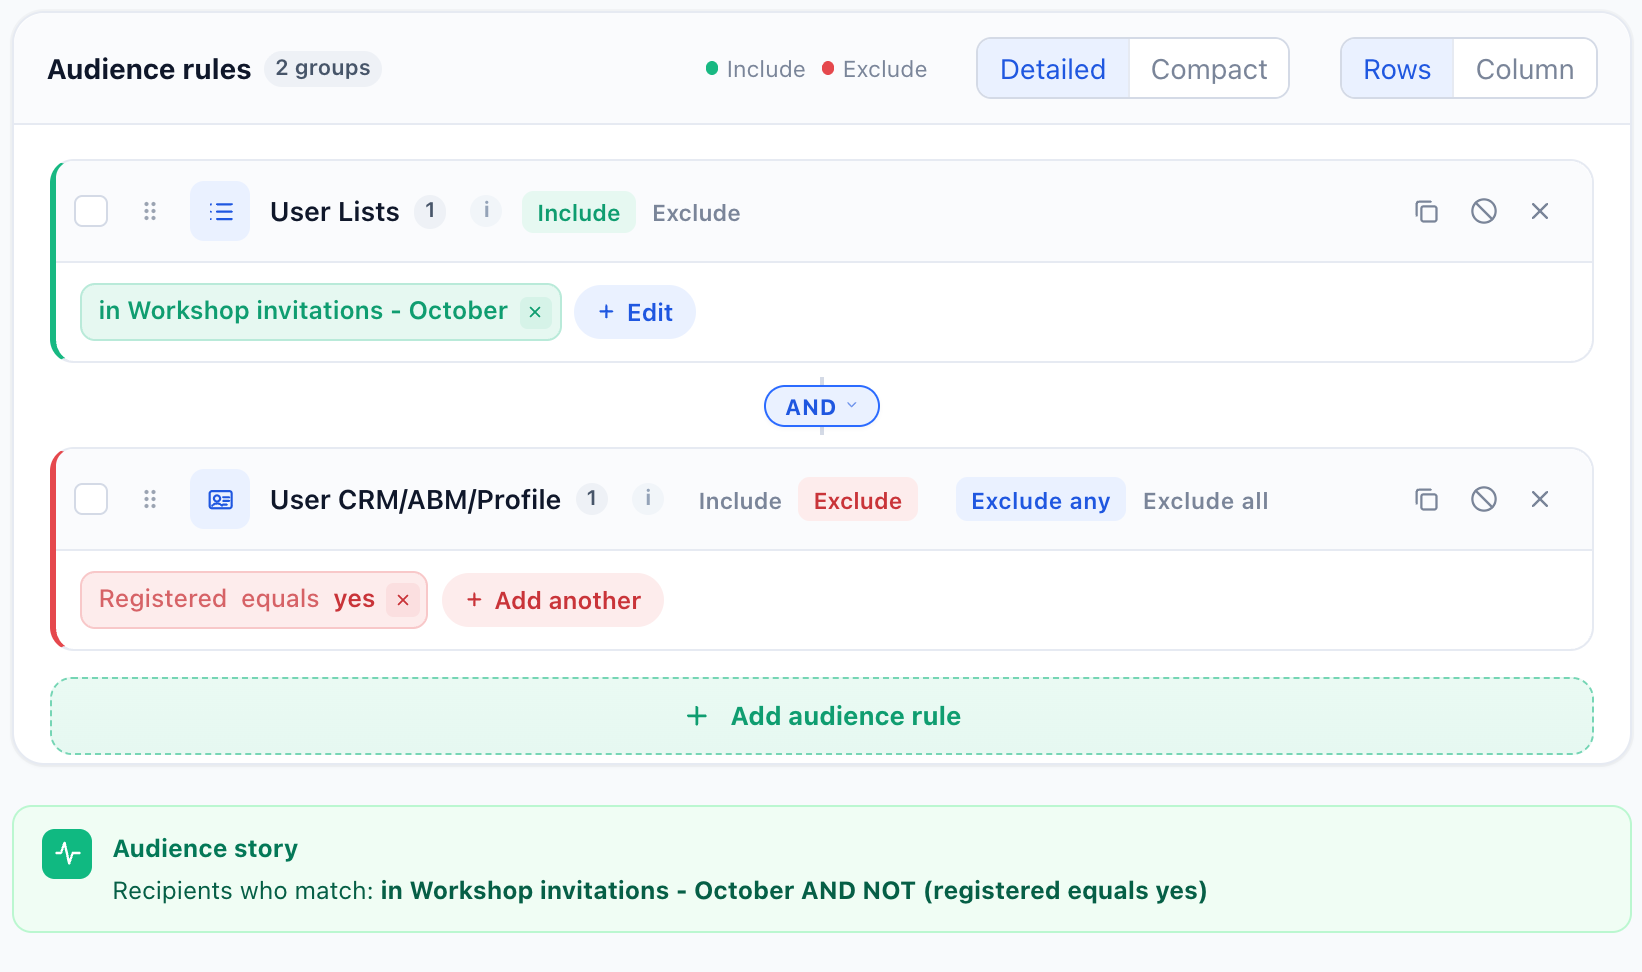Set User Lists rule to Exclude
Screen dimensions: 1642x972
point(696,212)
